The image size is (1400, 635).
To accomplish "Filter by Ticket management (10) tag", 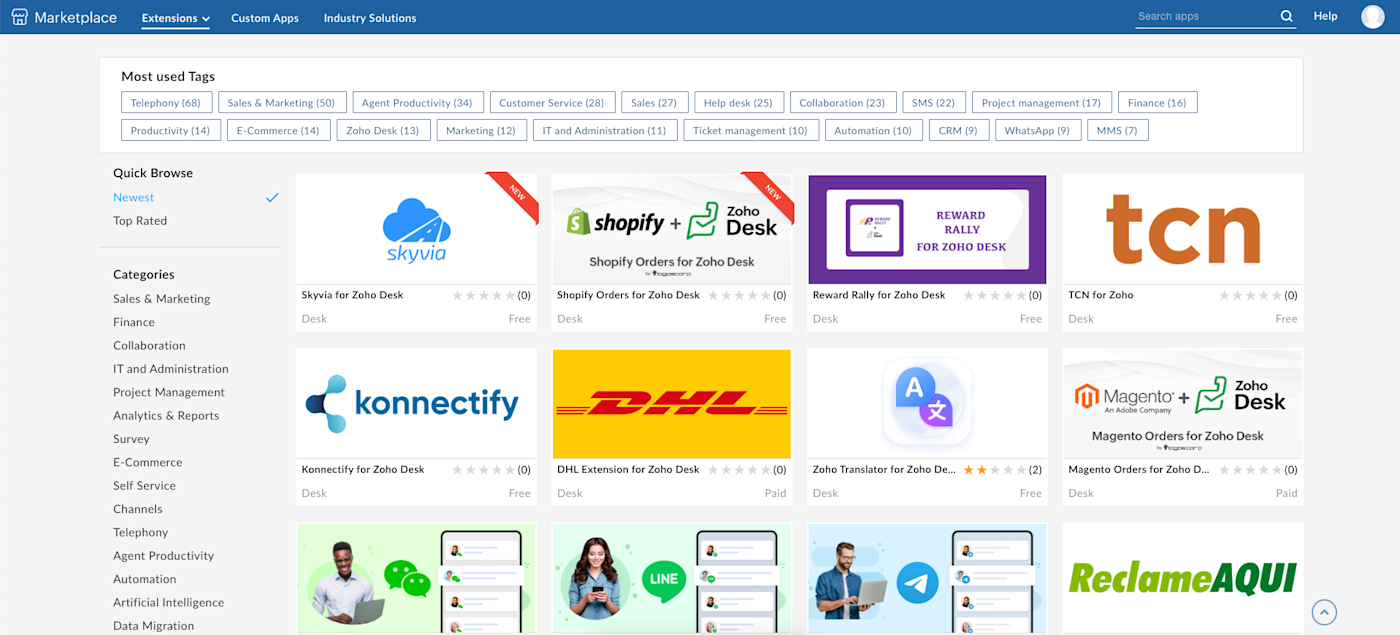I will tap(751, 130).
